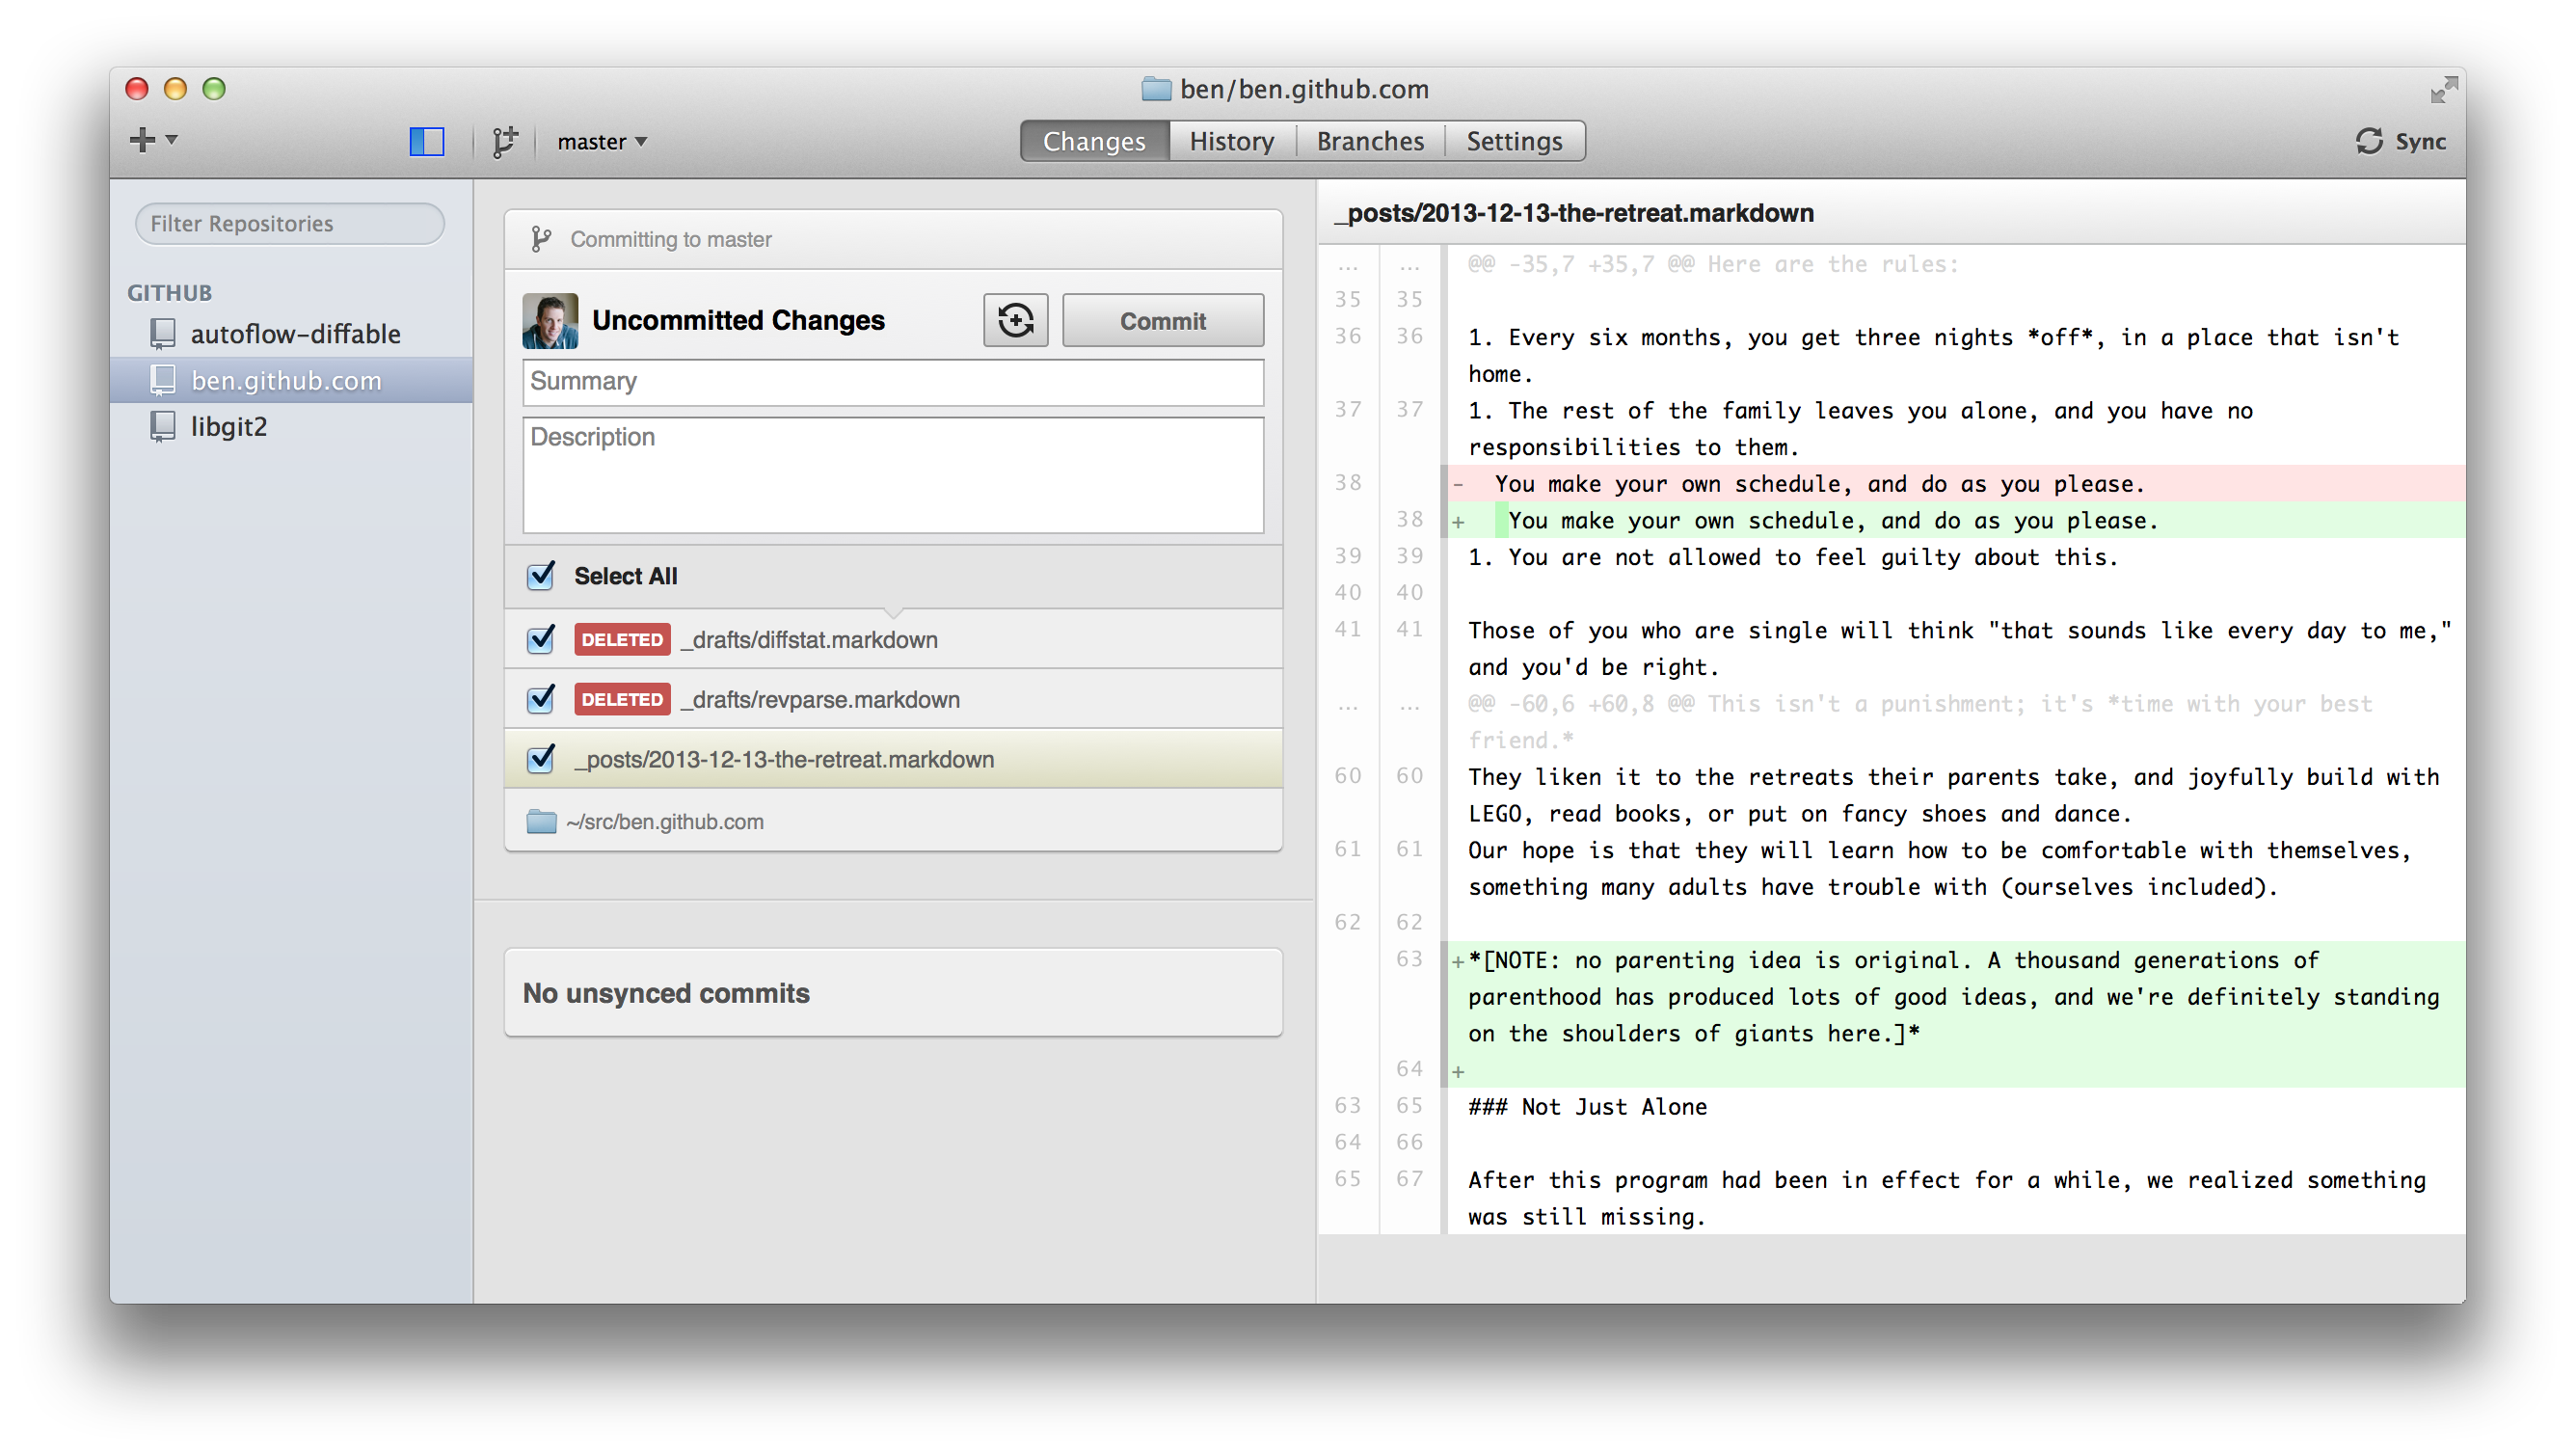The image size is (2576, 1456).
Task: Open the Branches tab
Action: 1369,141
